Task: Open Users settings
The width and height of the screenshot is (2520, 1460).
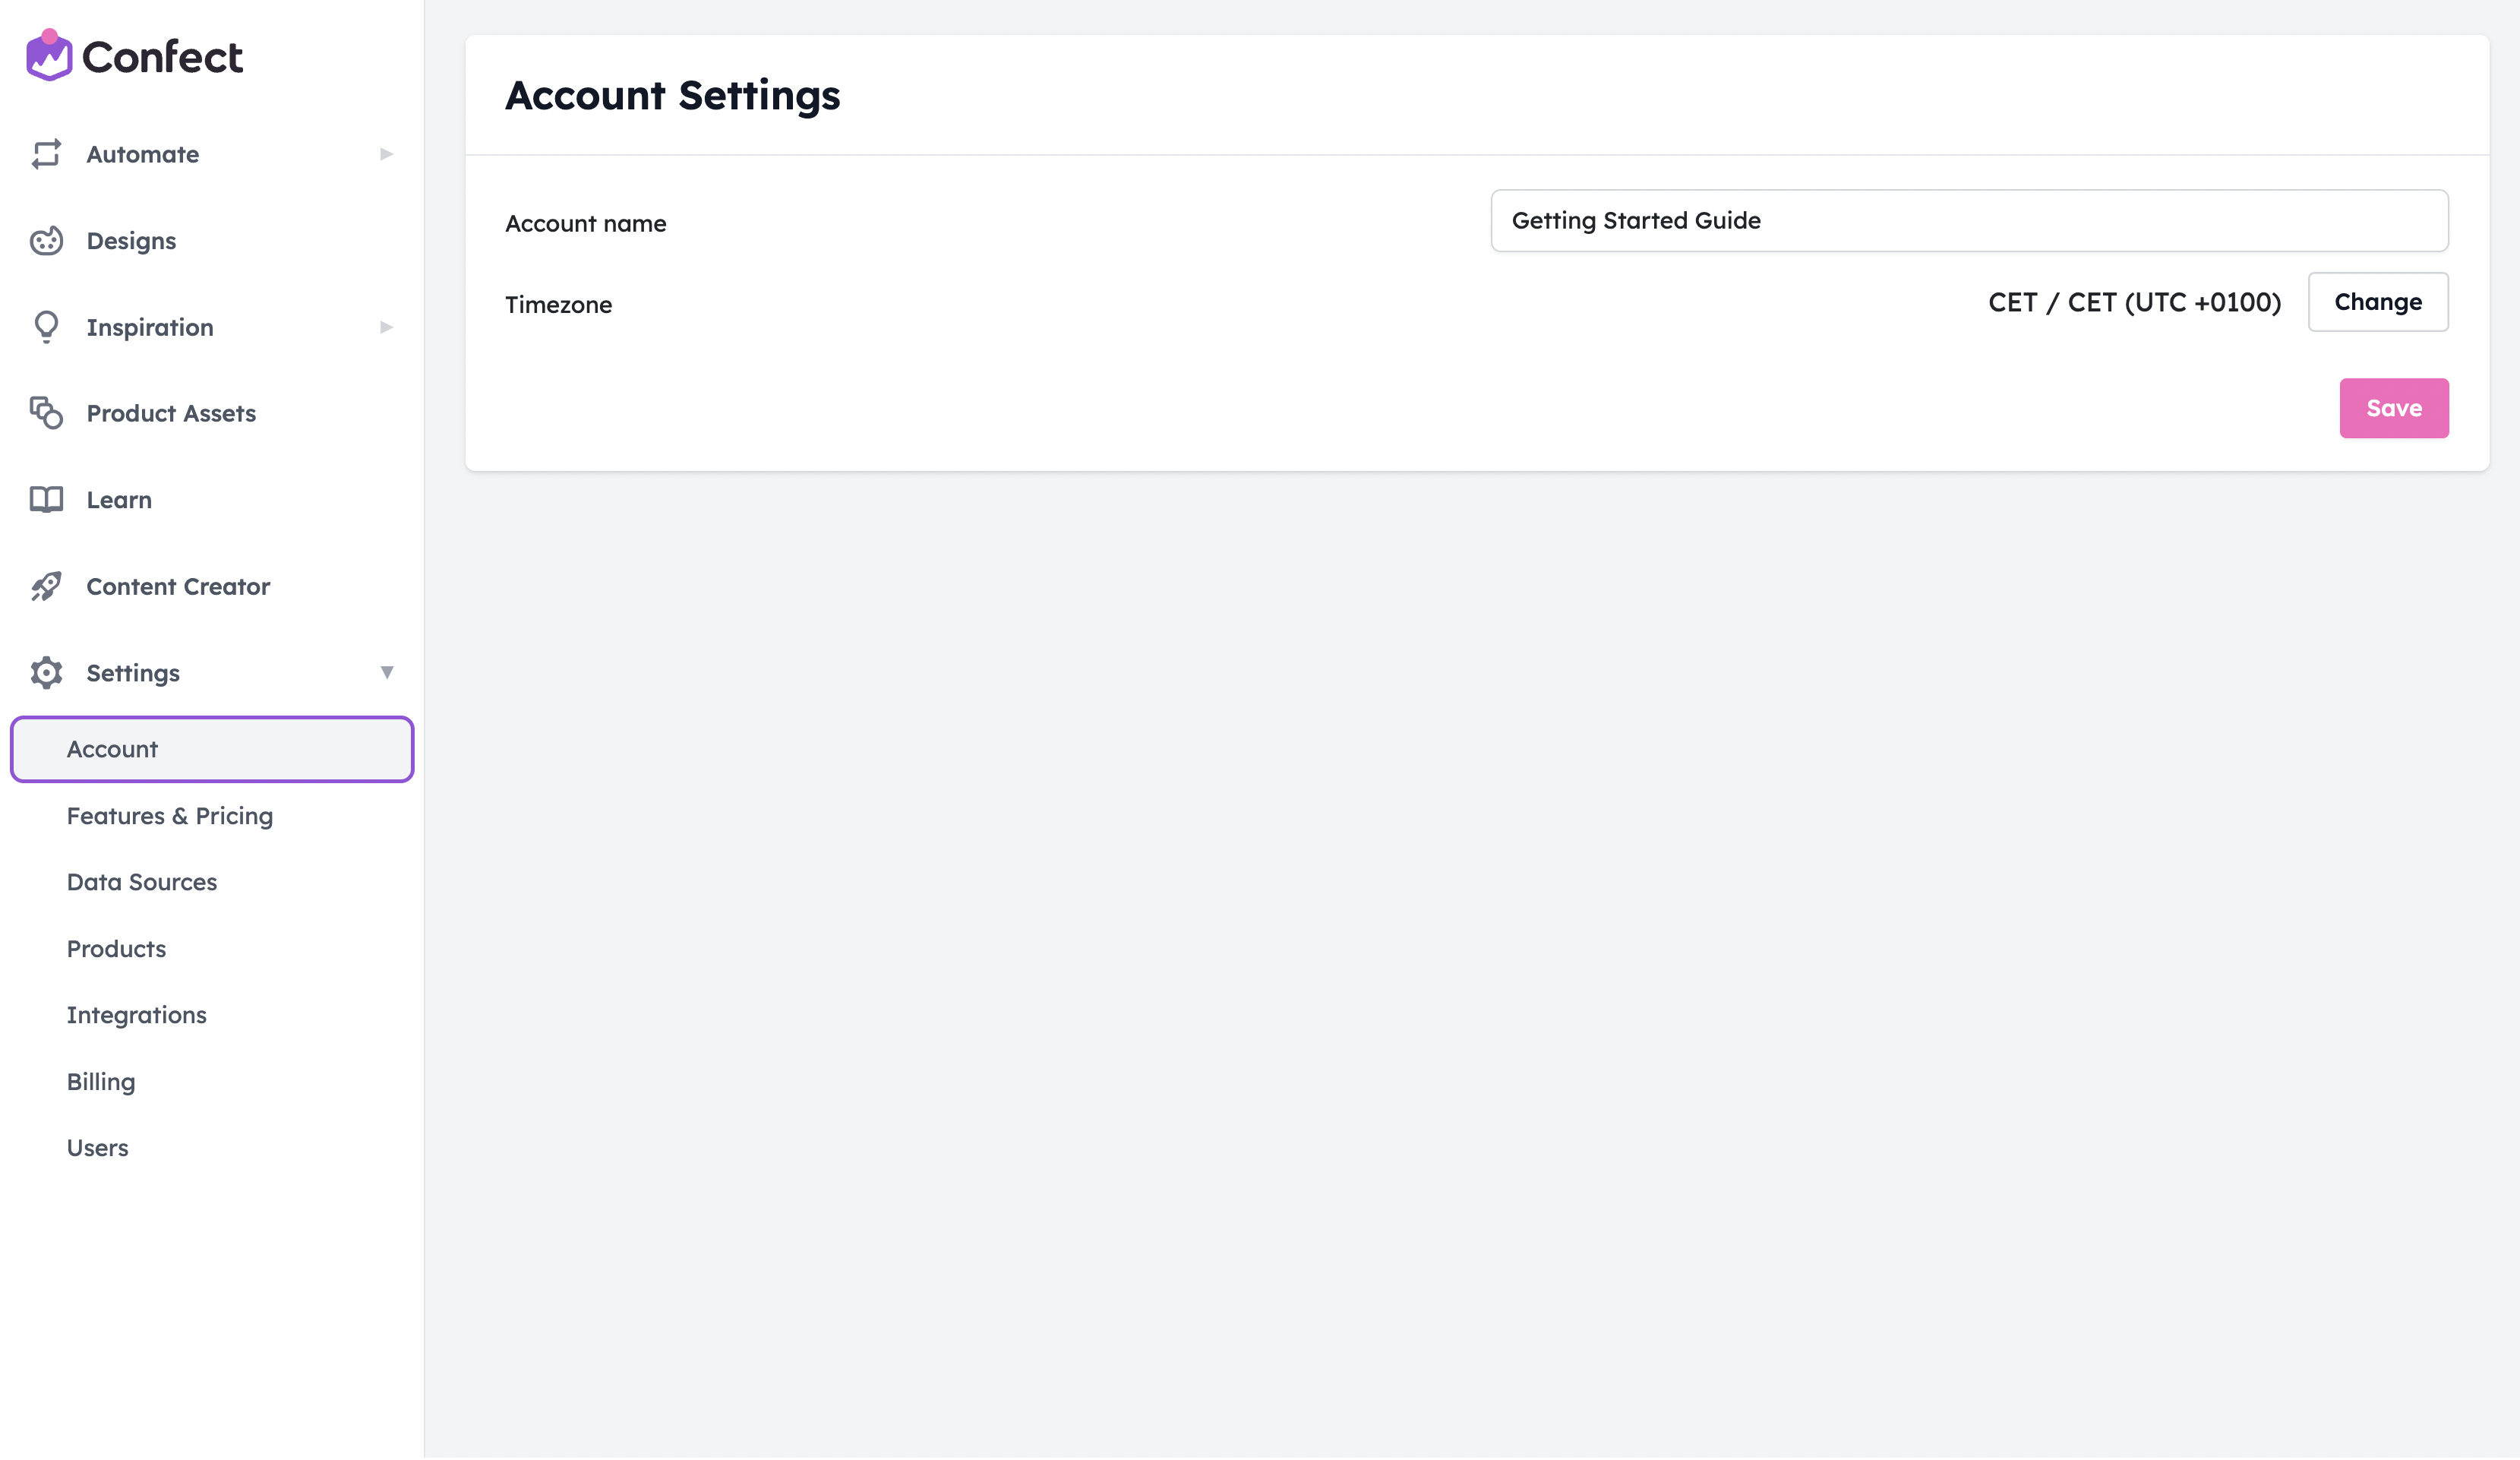Action: coord(97,1149)
